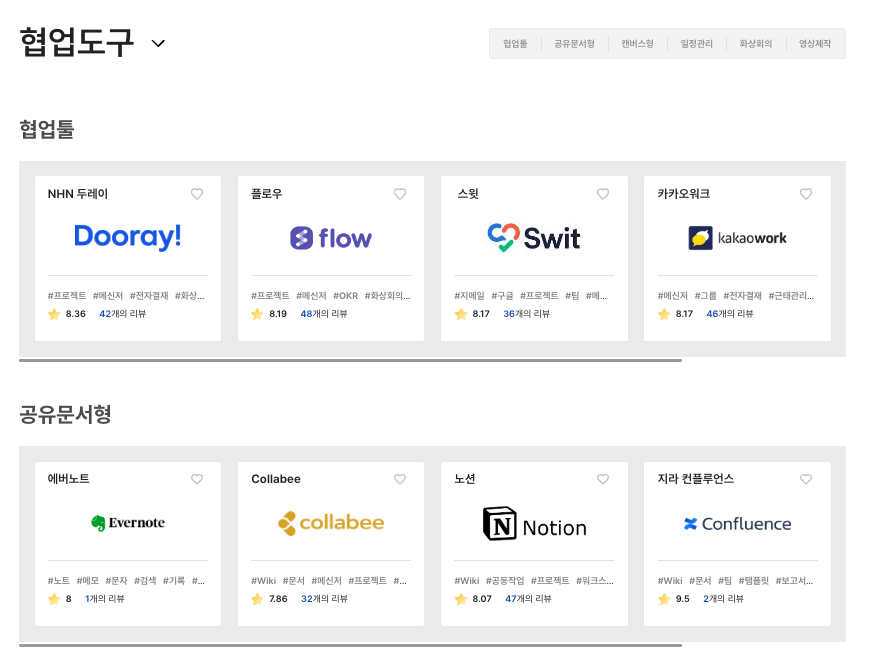Open the collabee logo
Screen dimensions: 873x661
[331, 523]
